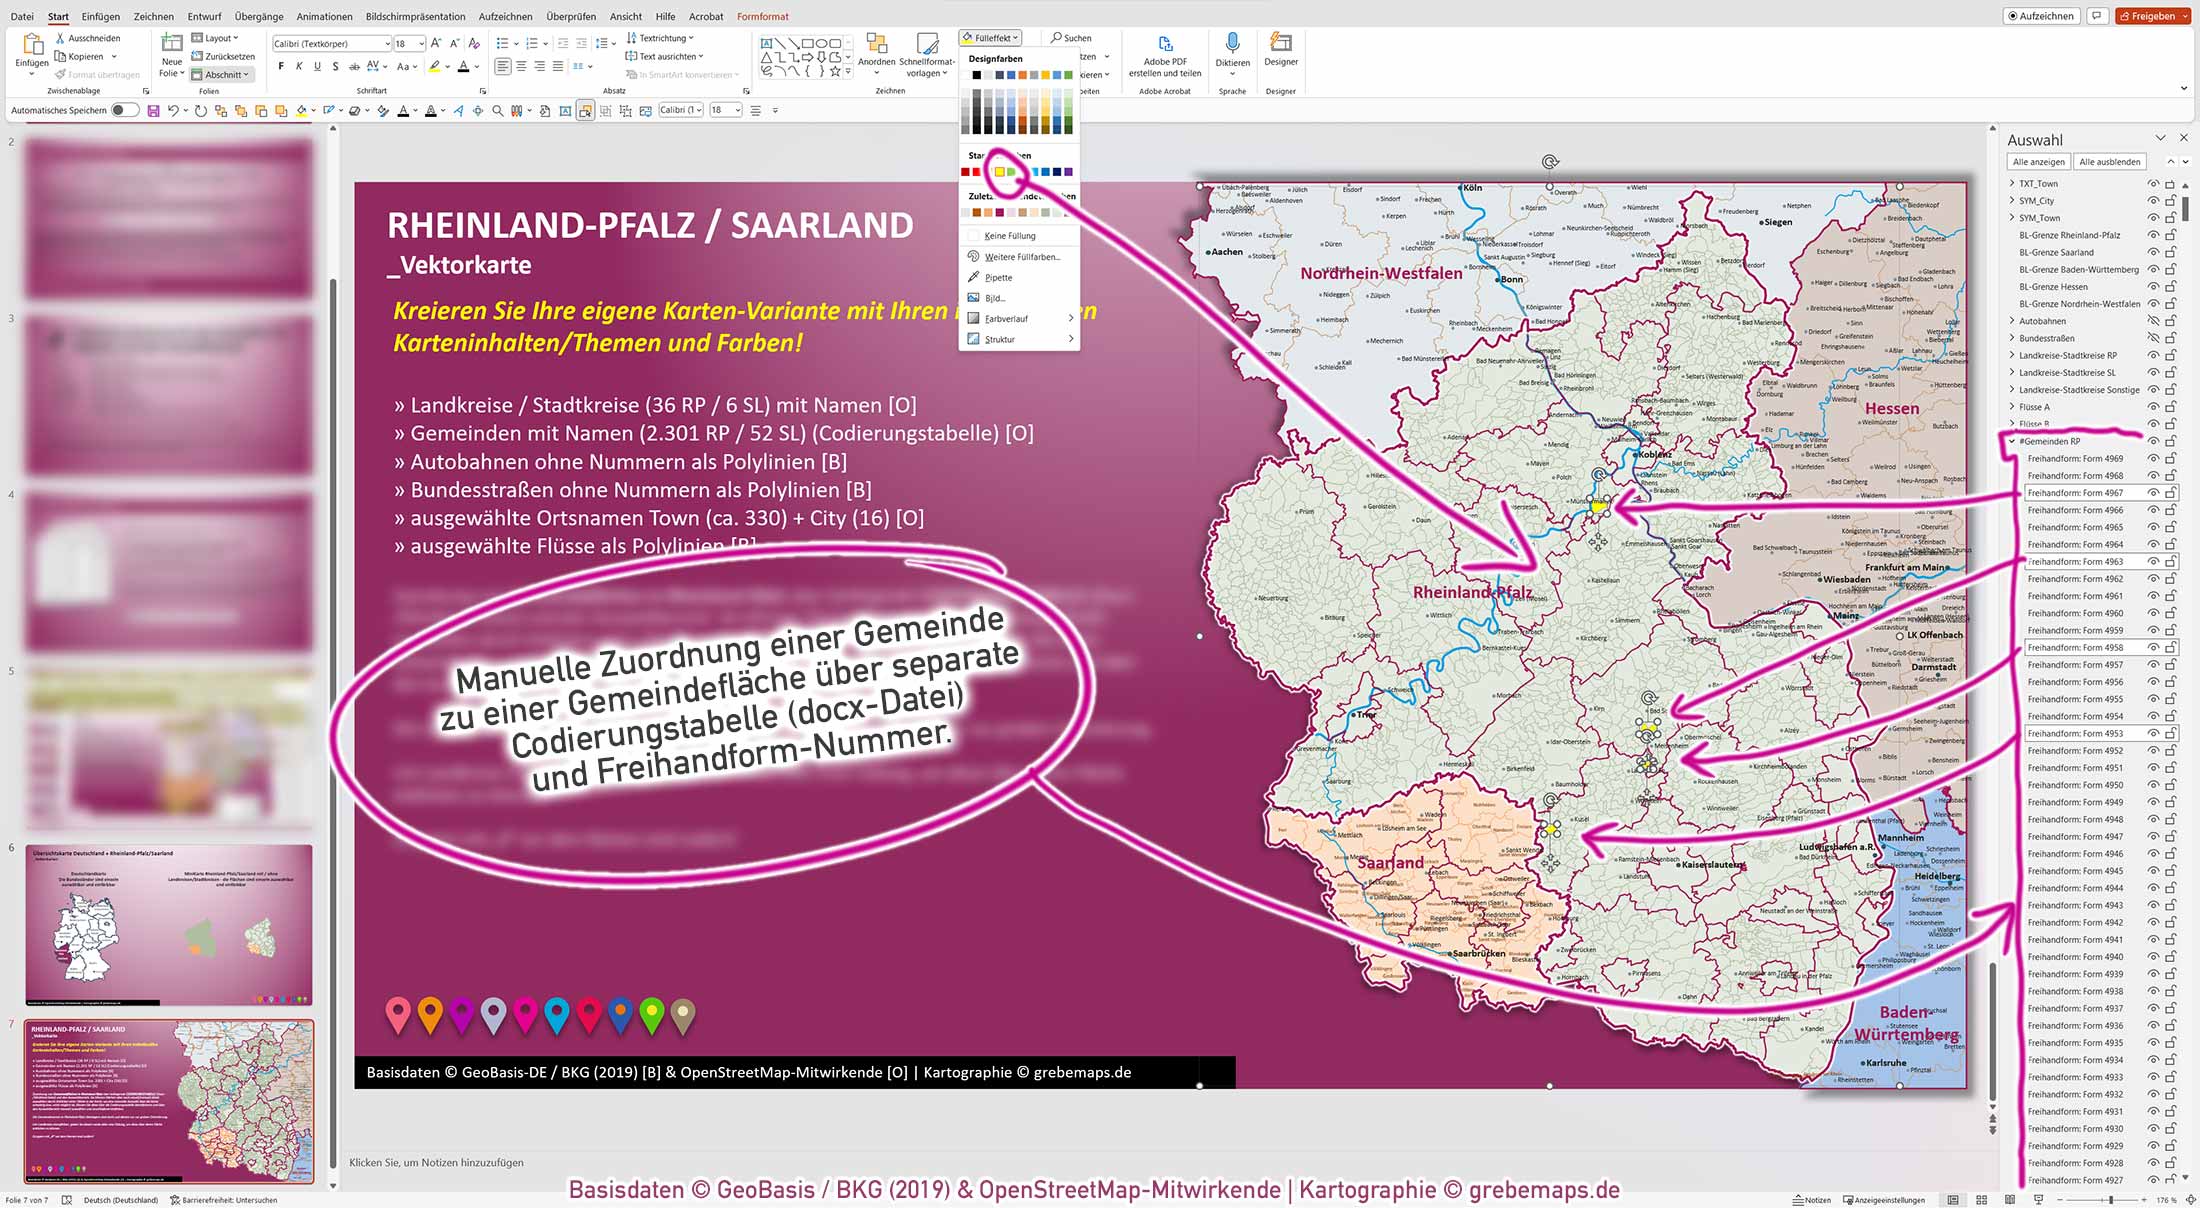Activate the underline (U) icon

pos(316,65)
